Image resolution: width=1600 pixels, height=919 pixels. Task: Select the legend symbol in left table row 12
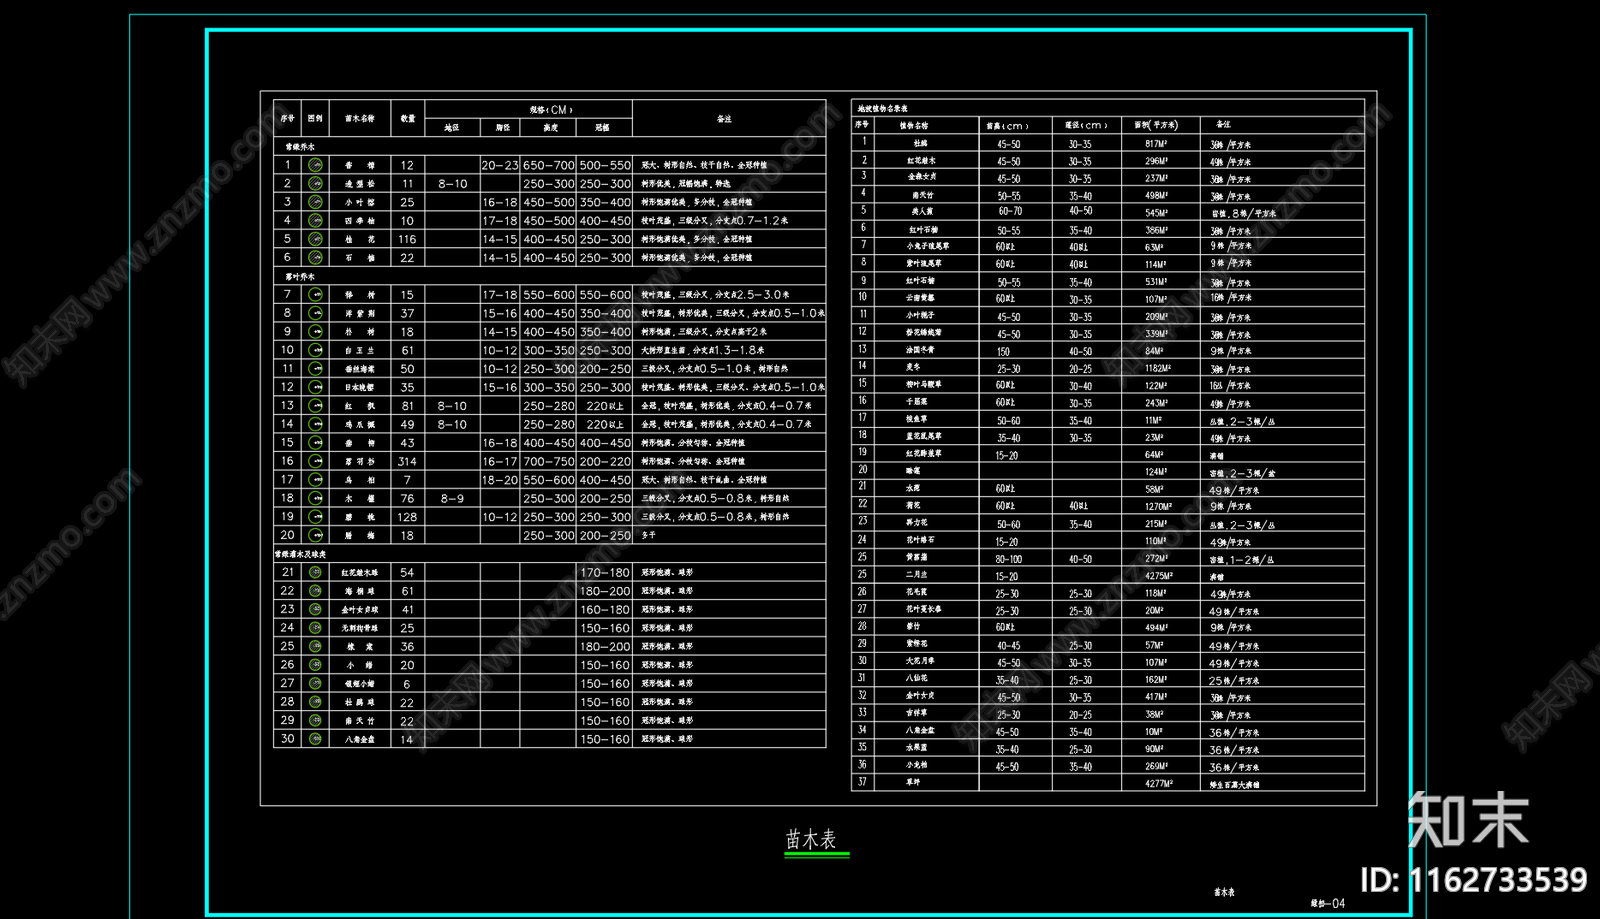pyautogui.click(x=315, y=387)
